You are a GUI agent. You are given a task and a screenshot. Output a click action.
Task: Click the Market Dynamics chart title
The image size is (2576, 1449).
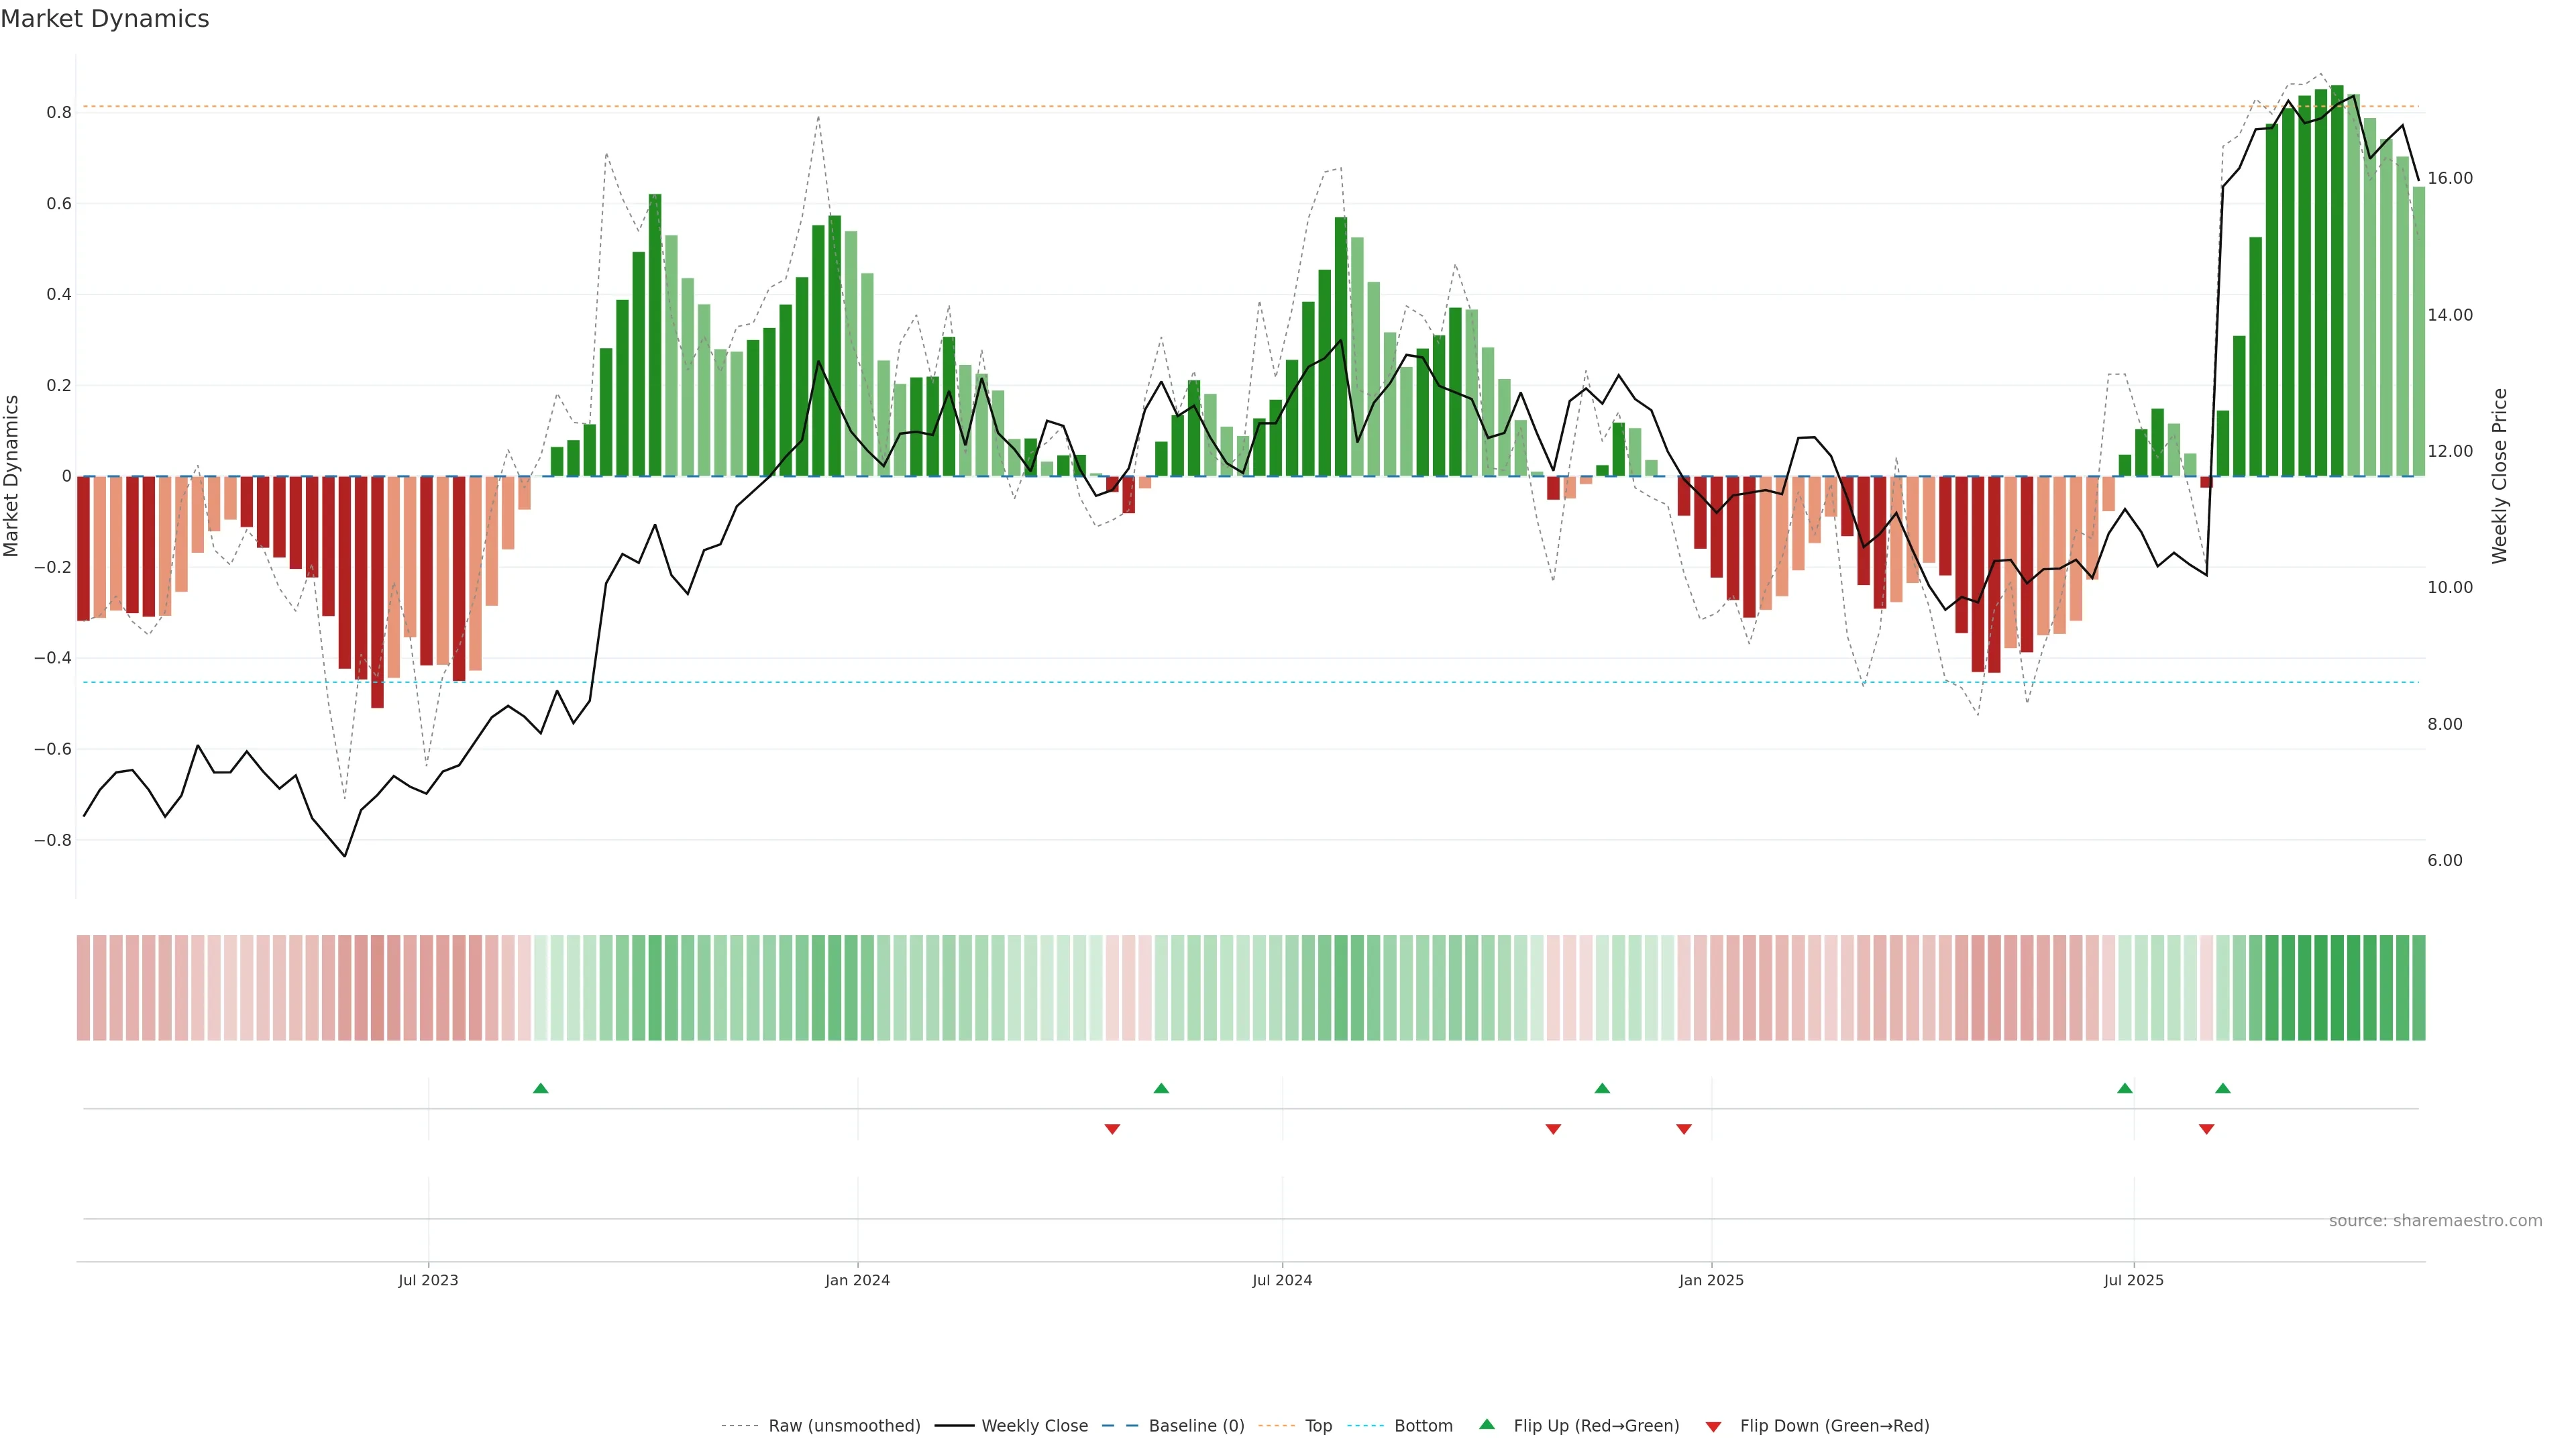click(x=105, y=19)
